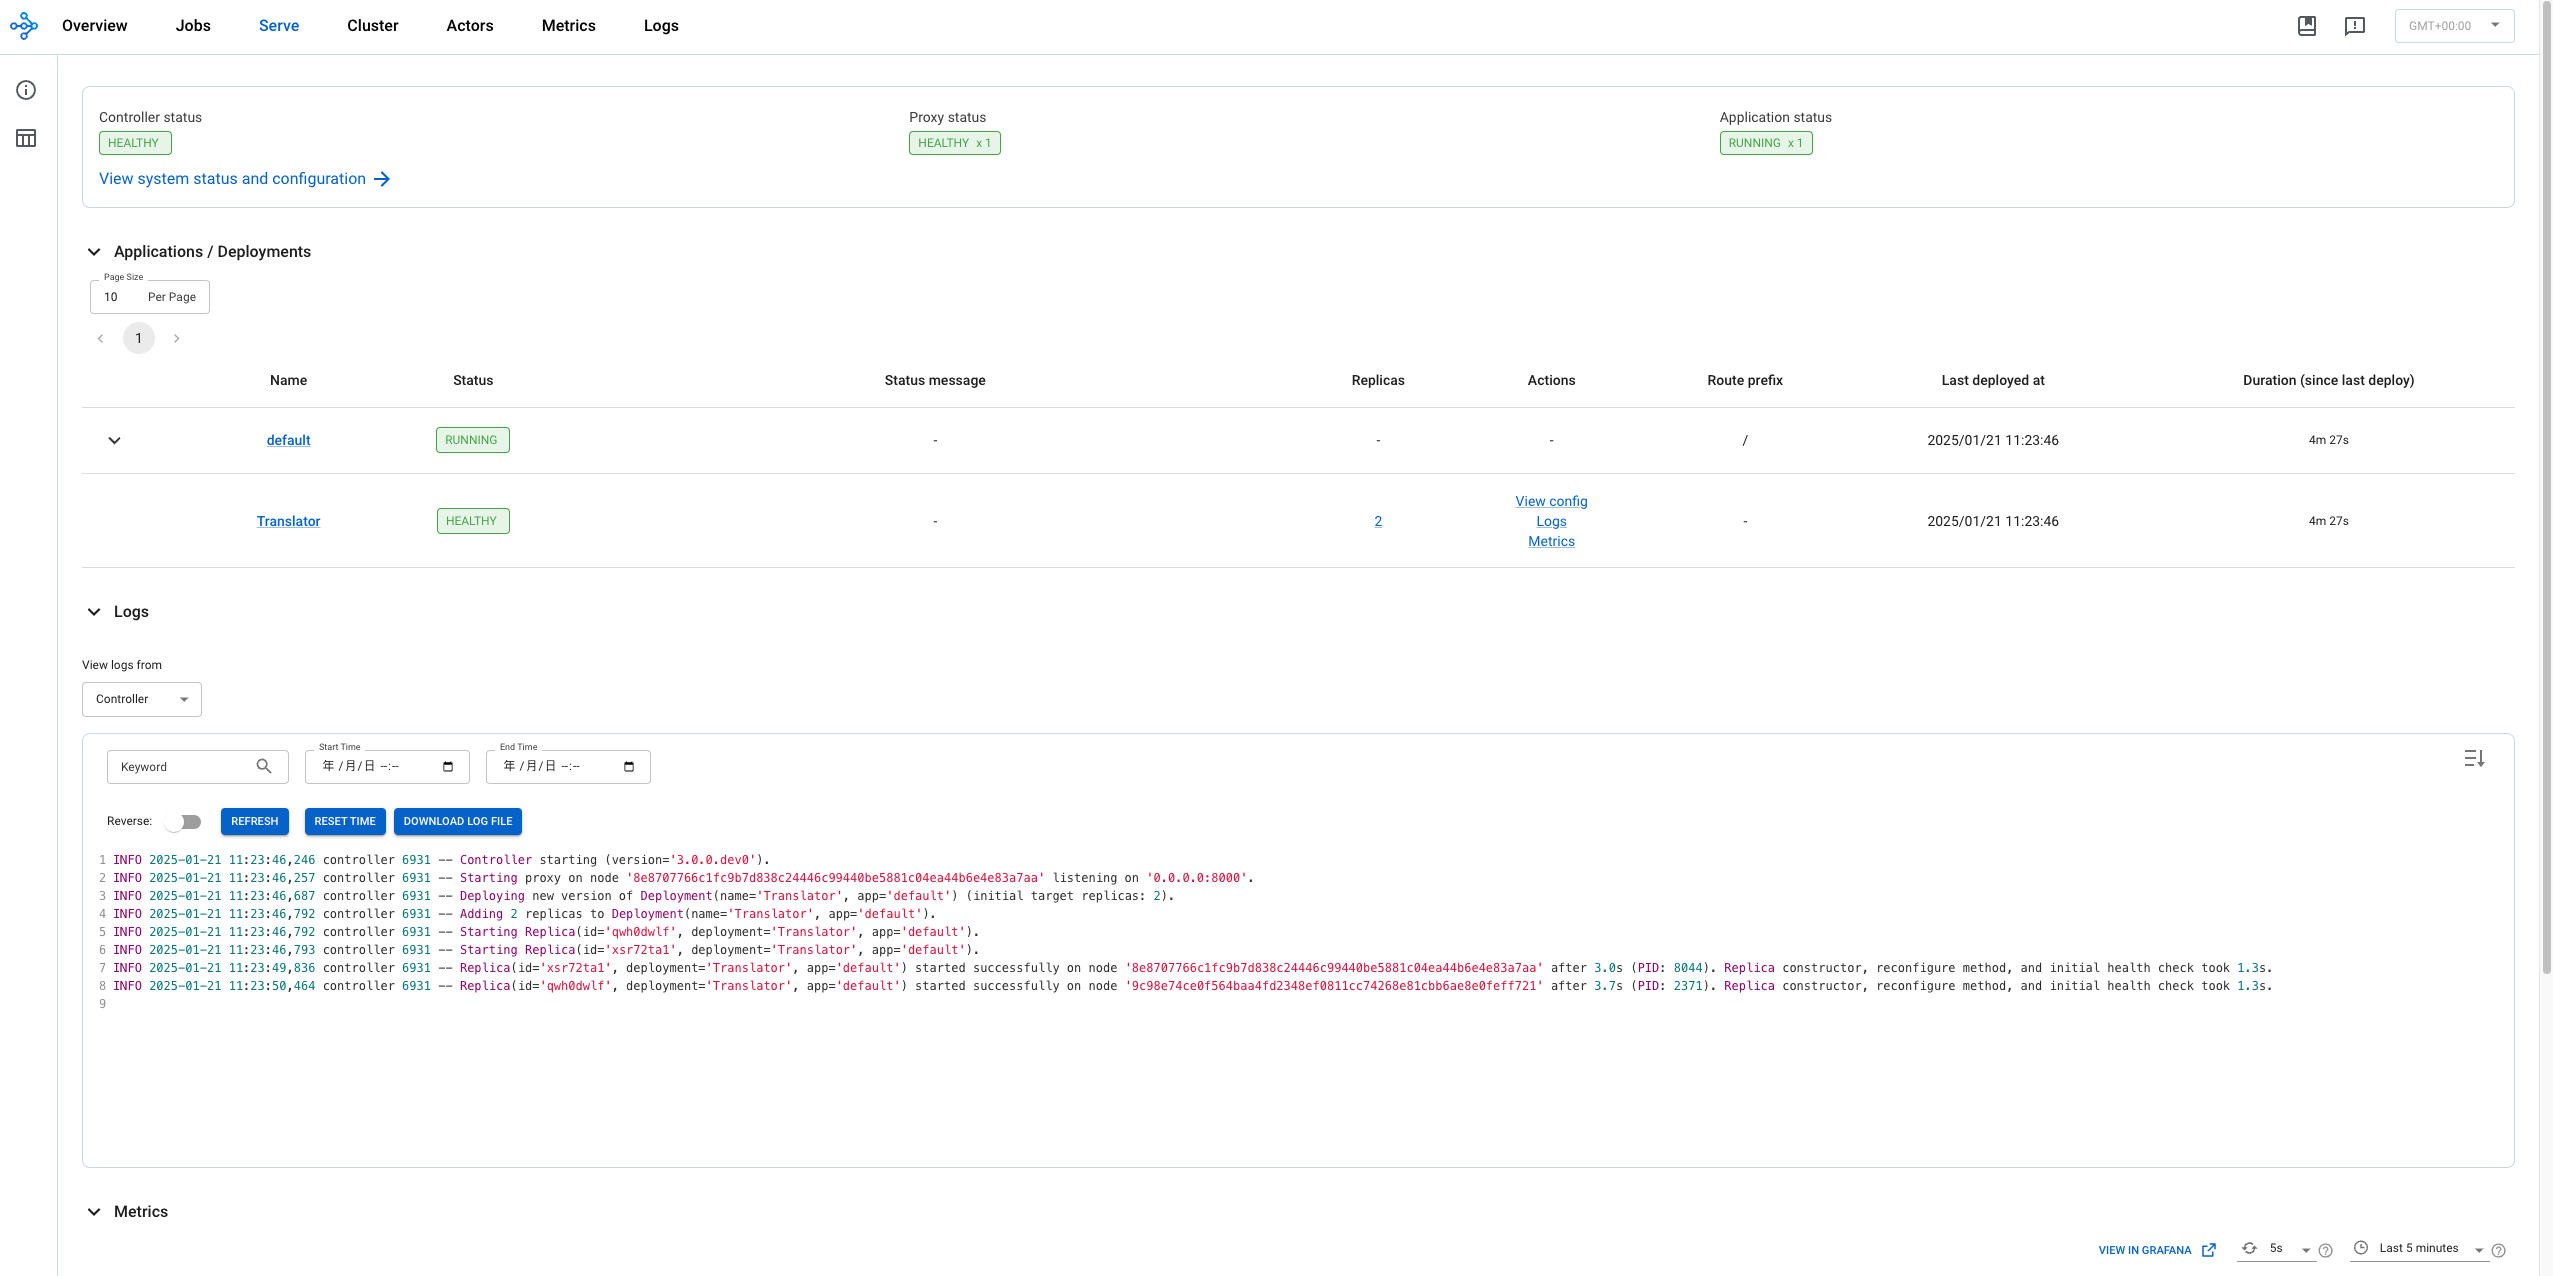Open the Start Time calendar picker icon
This screenshot has width=2553, height=1276.
click(448, 767)
